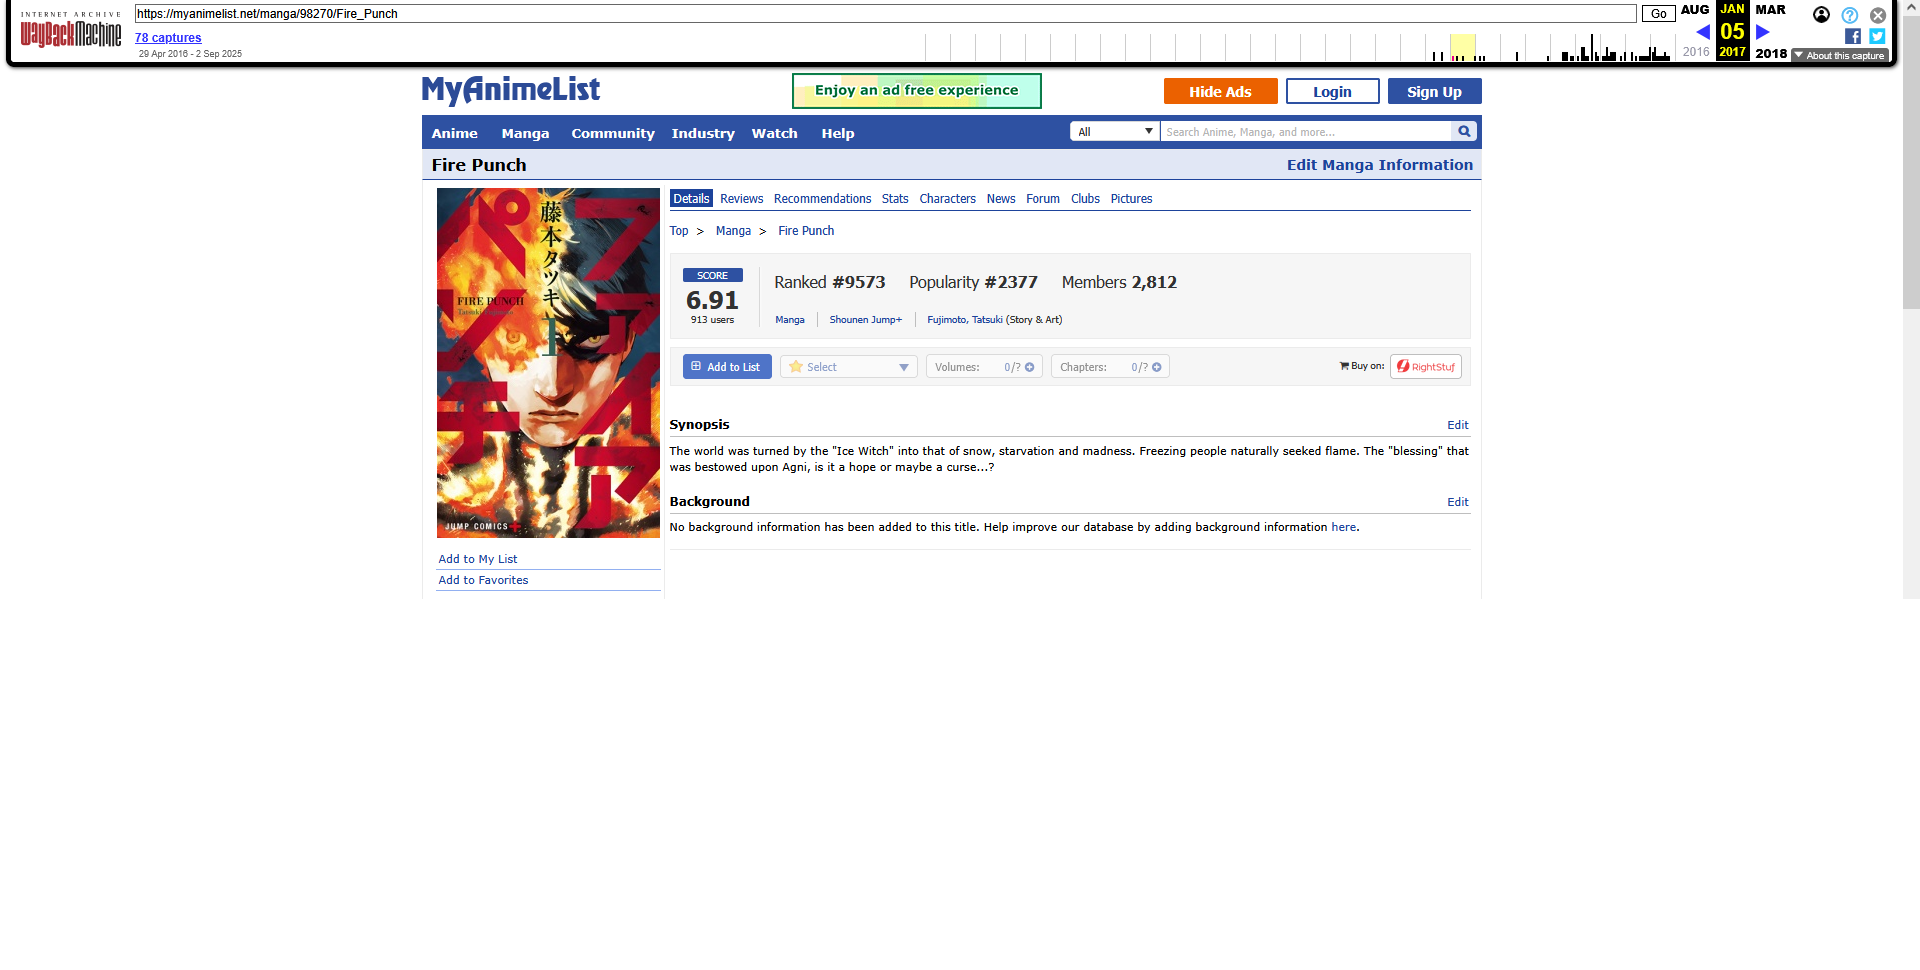Switch to the Characters tab
The height and width of the screenshot is (970, 1920).
947,199
